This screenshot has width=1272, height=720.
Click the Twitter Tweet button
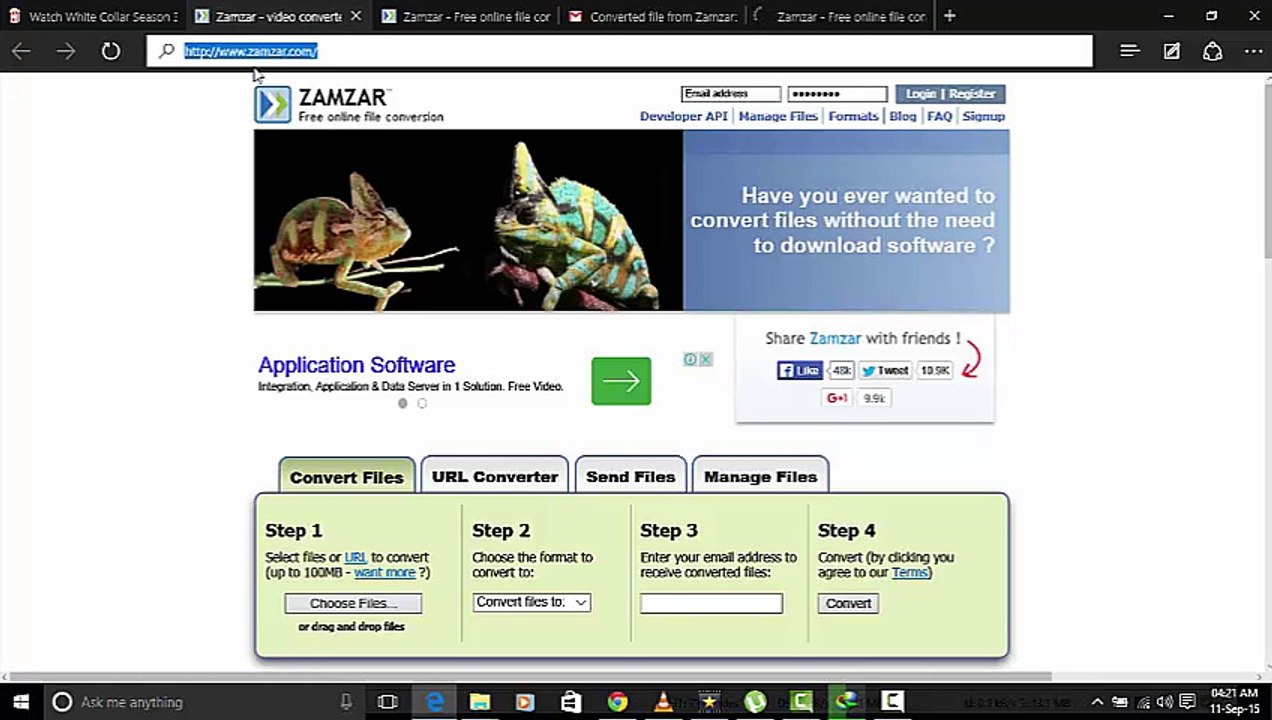(885, 370)
